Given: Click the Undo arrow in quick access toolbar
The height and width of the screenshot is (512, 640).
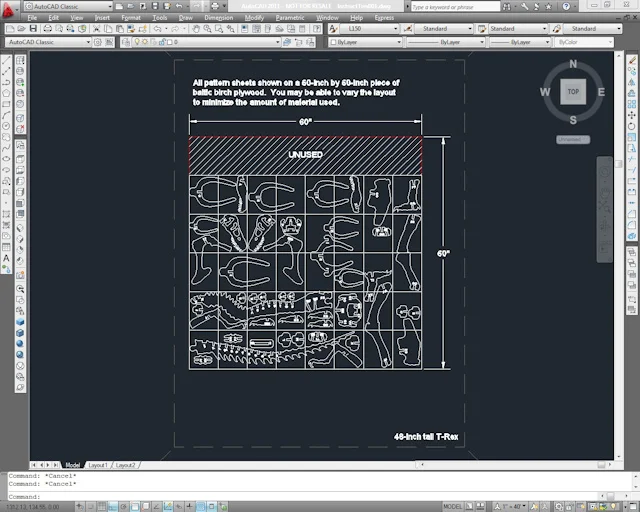Looking at the screenshot, I should [x=179, y=6].
